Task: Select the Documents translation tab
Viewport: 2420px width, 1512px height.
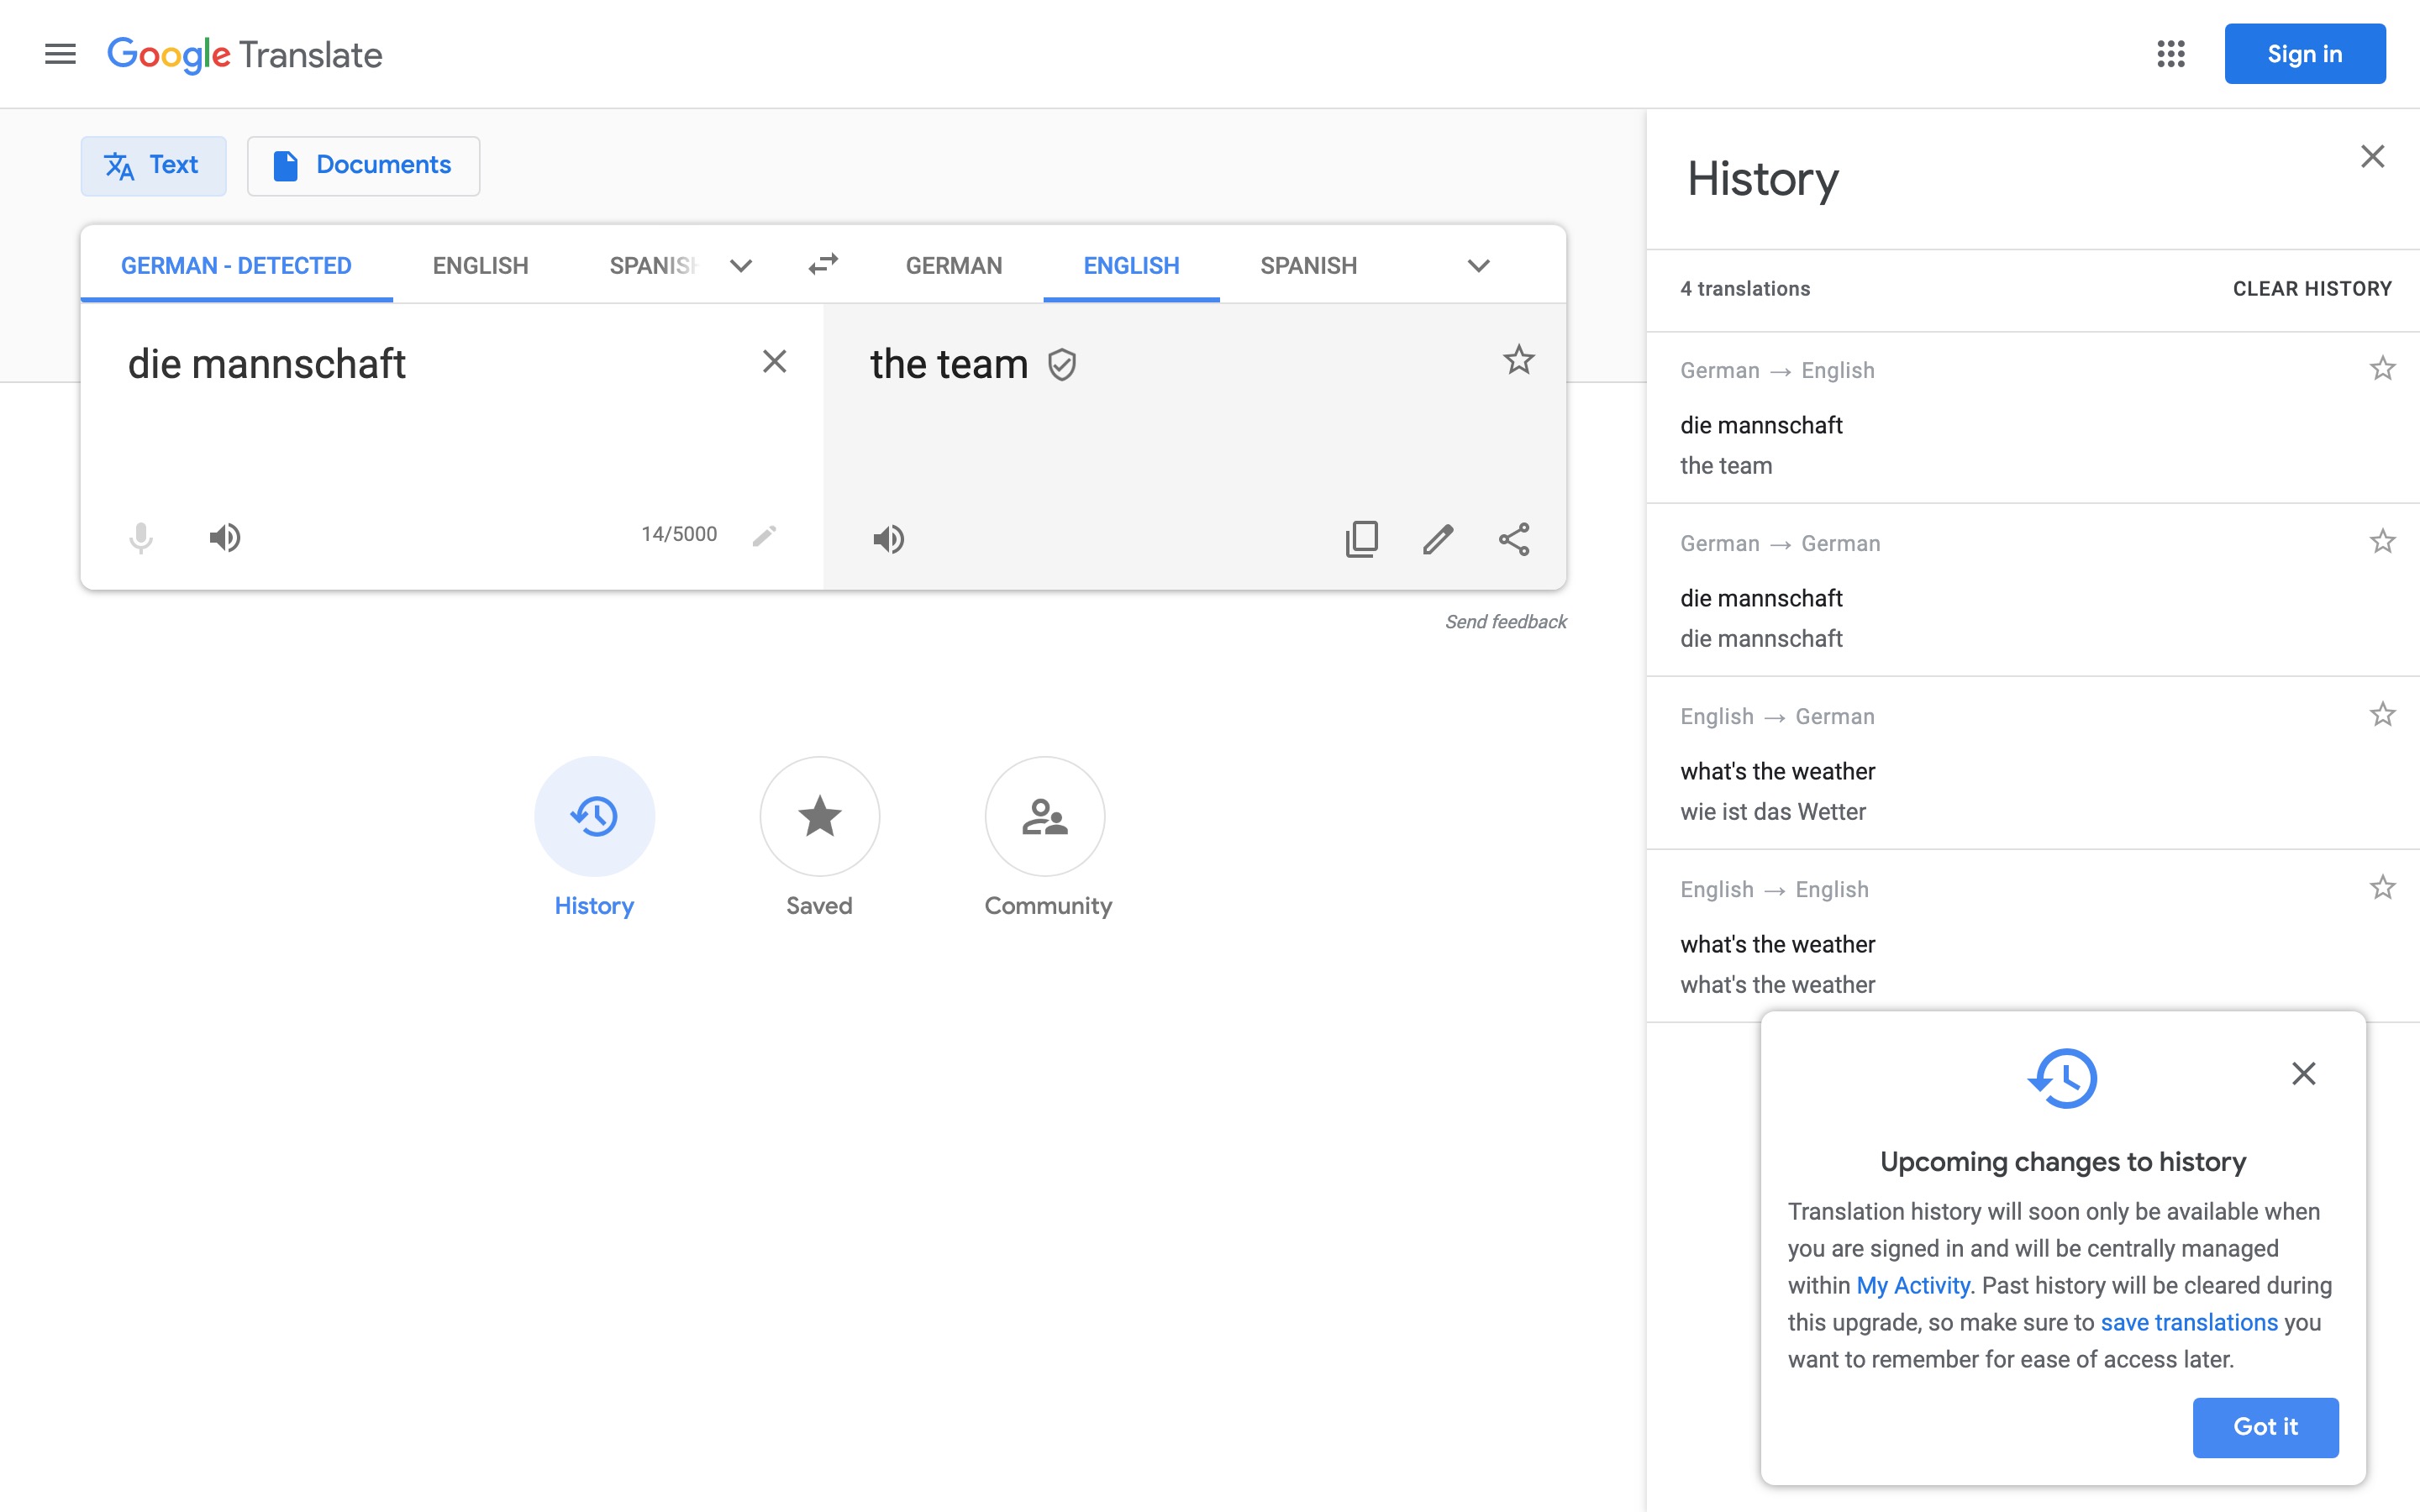Action: pos(360,164)
